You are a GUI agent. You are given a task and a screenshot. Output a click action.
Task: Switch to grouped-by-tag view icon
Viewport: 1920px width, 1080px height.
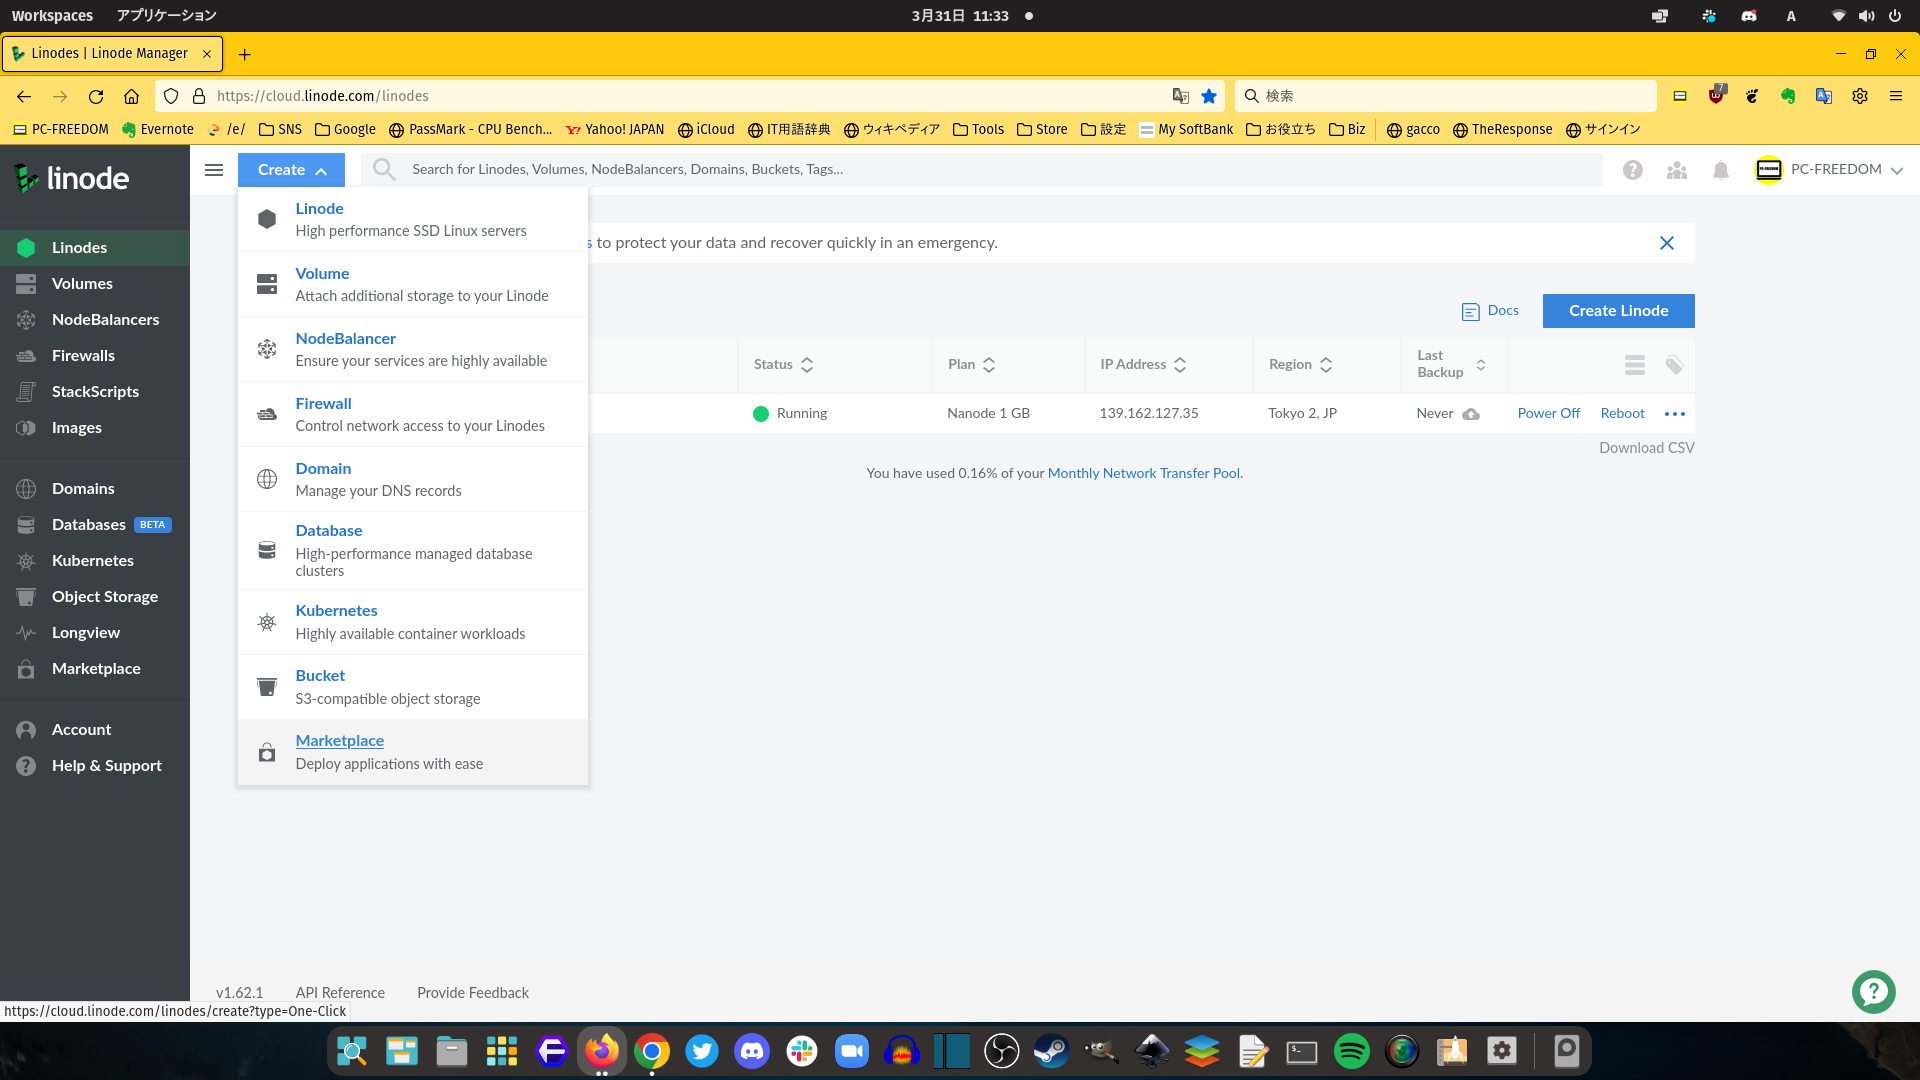click(1674, 365)
